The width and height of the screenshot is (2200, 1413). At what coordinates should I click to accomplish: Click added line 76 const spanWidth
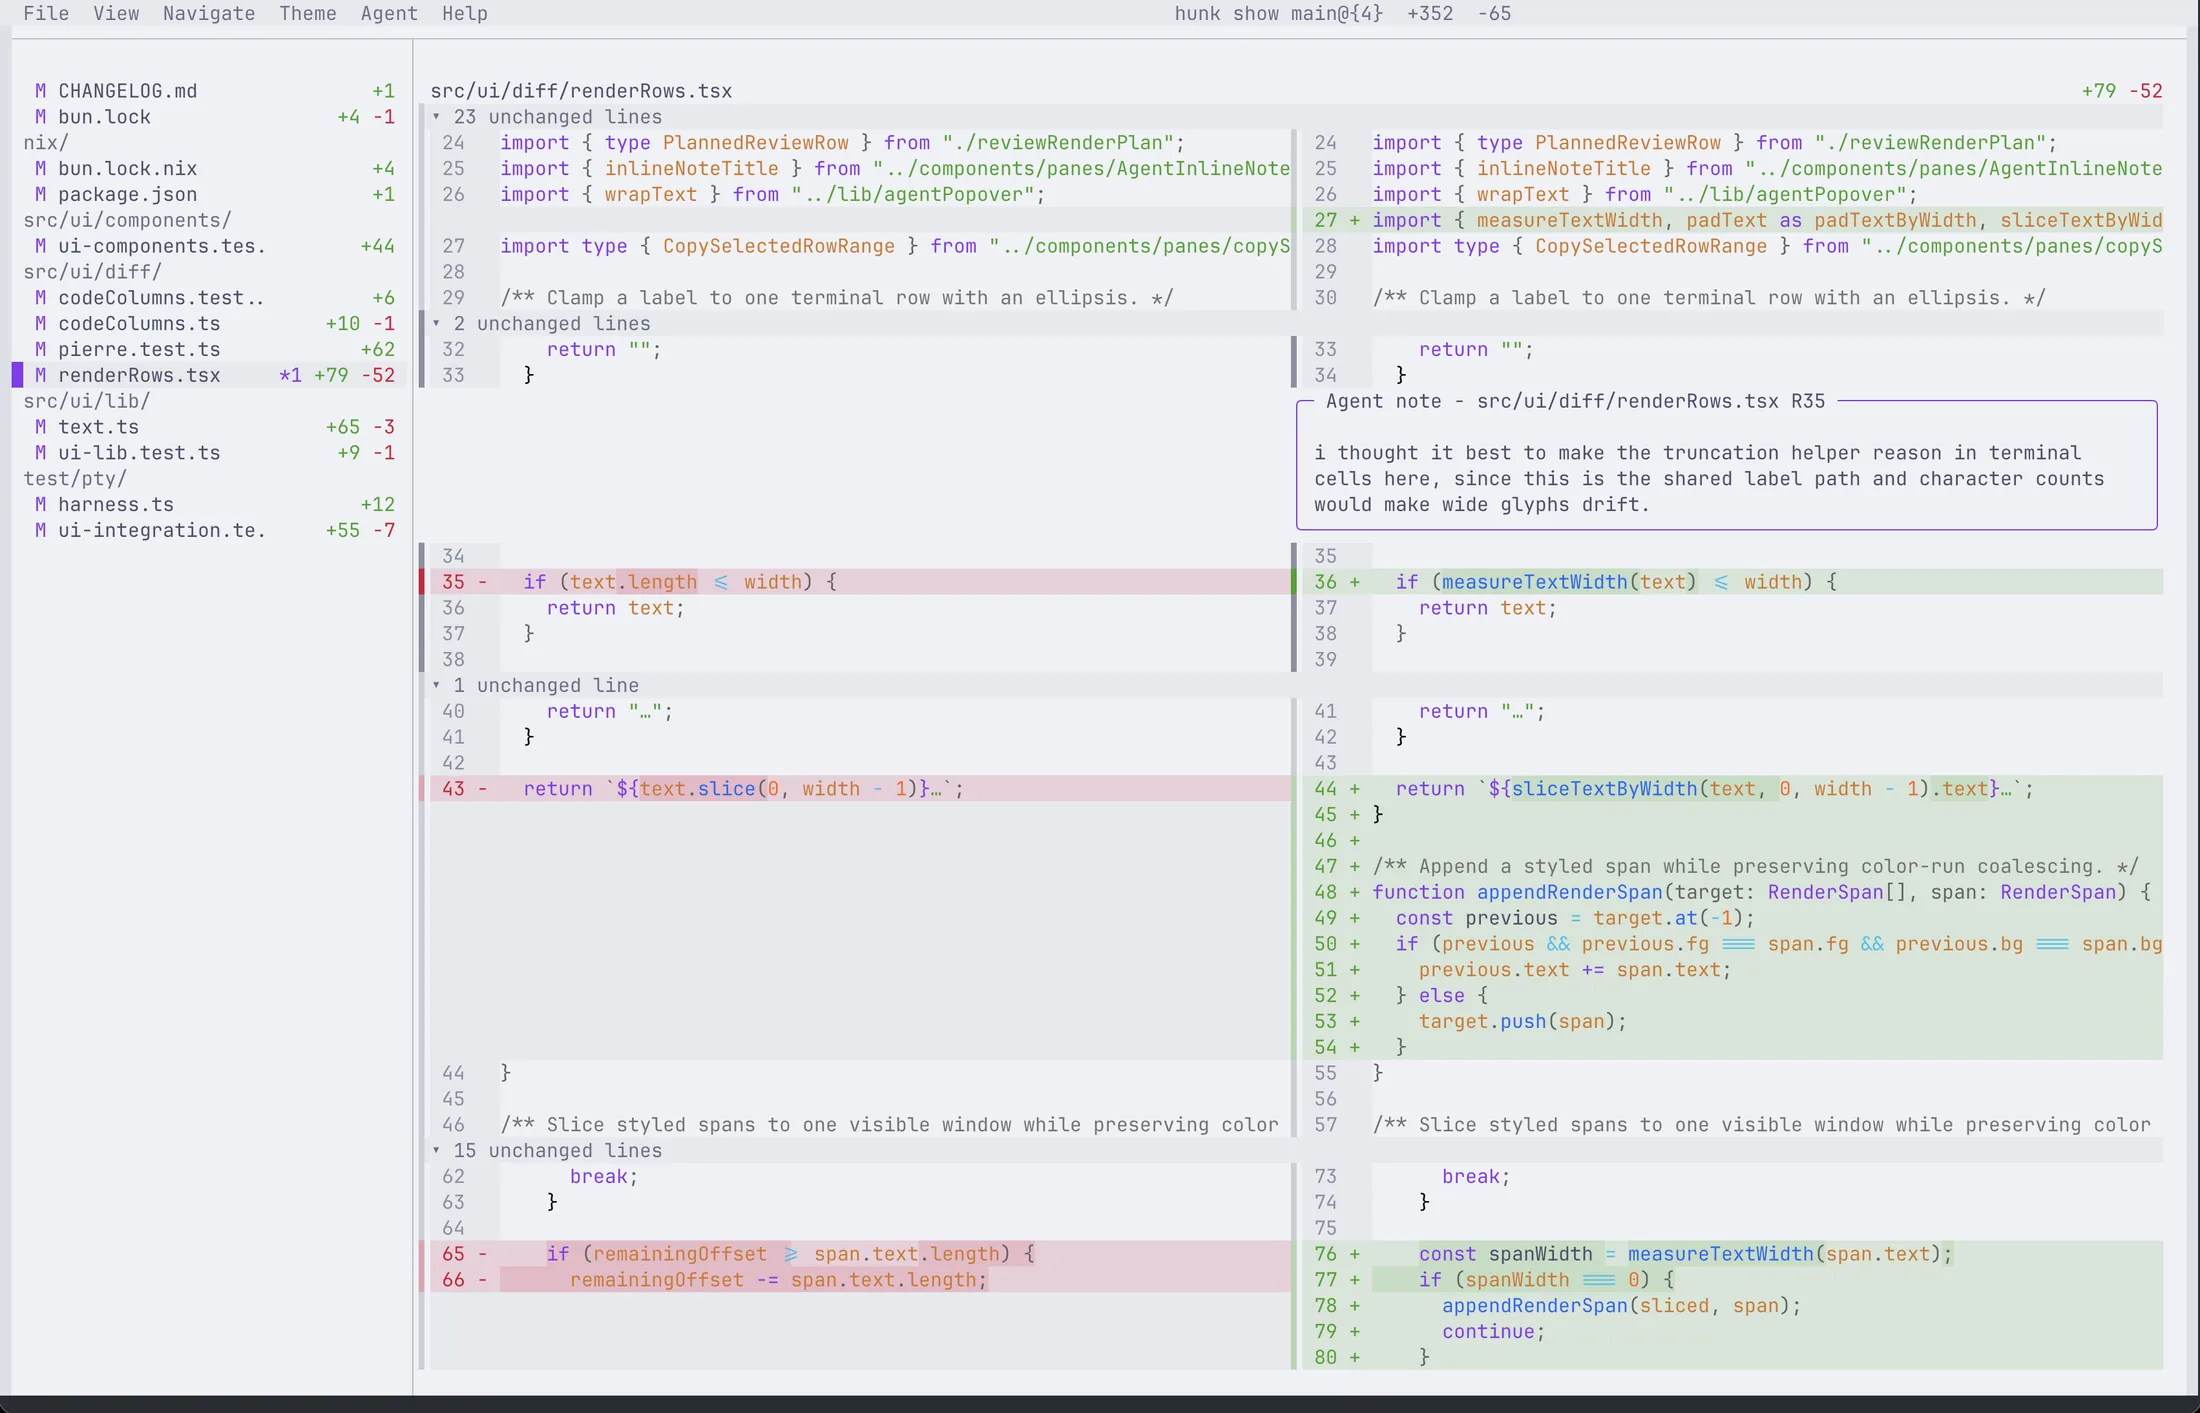point(1733,1254)
